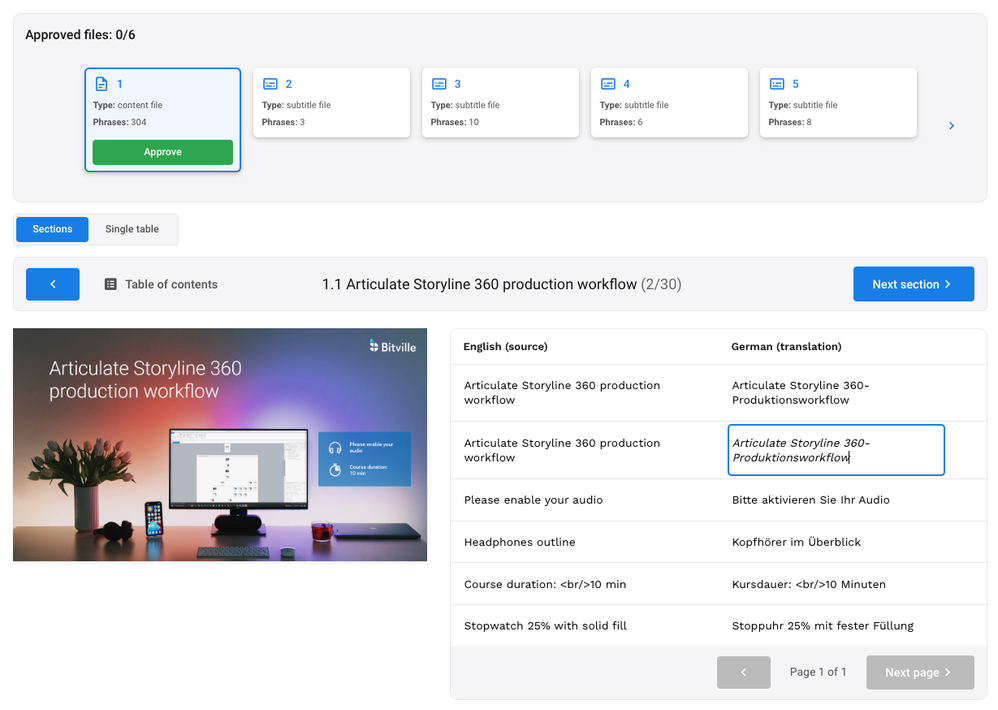Switch to the Sections view

tap(52, 229)
